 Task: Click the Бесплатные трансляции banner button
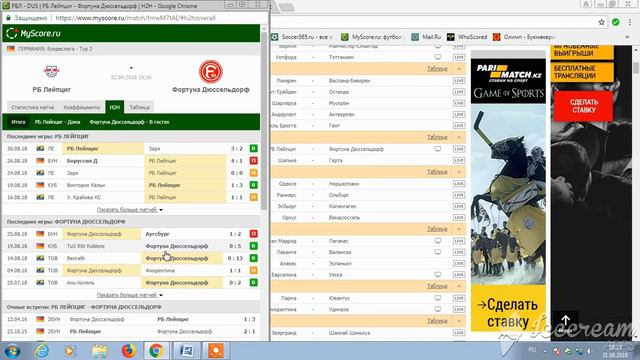point(582,72)
